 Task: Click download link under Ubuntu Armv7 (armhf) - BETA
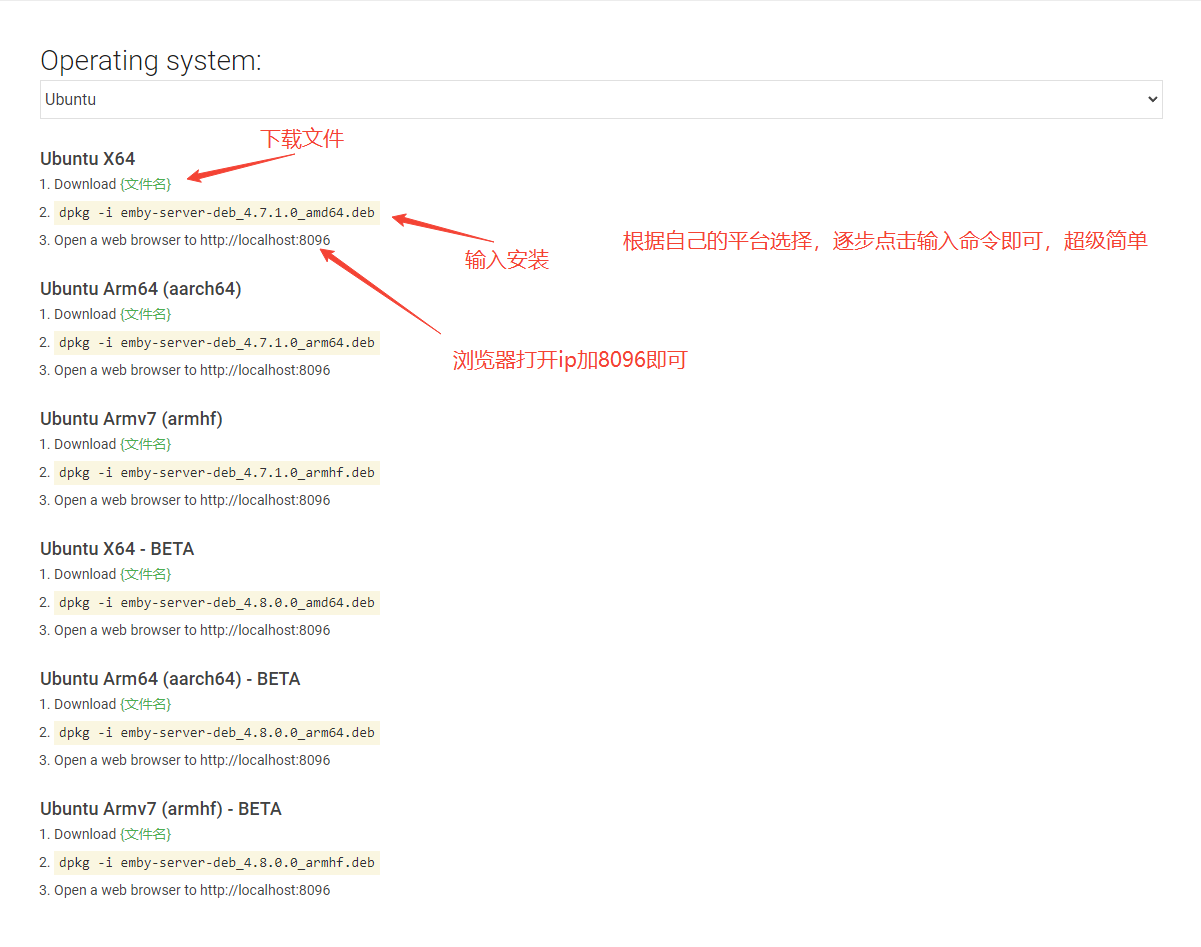click(146, 834)
